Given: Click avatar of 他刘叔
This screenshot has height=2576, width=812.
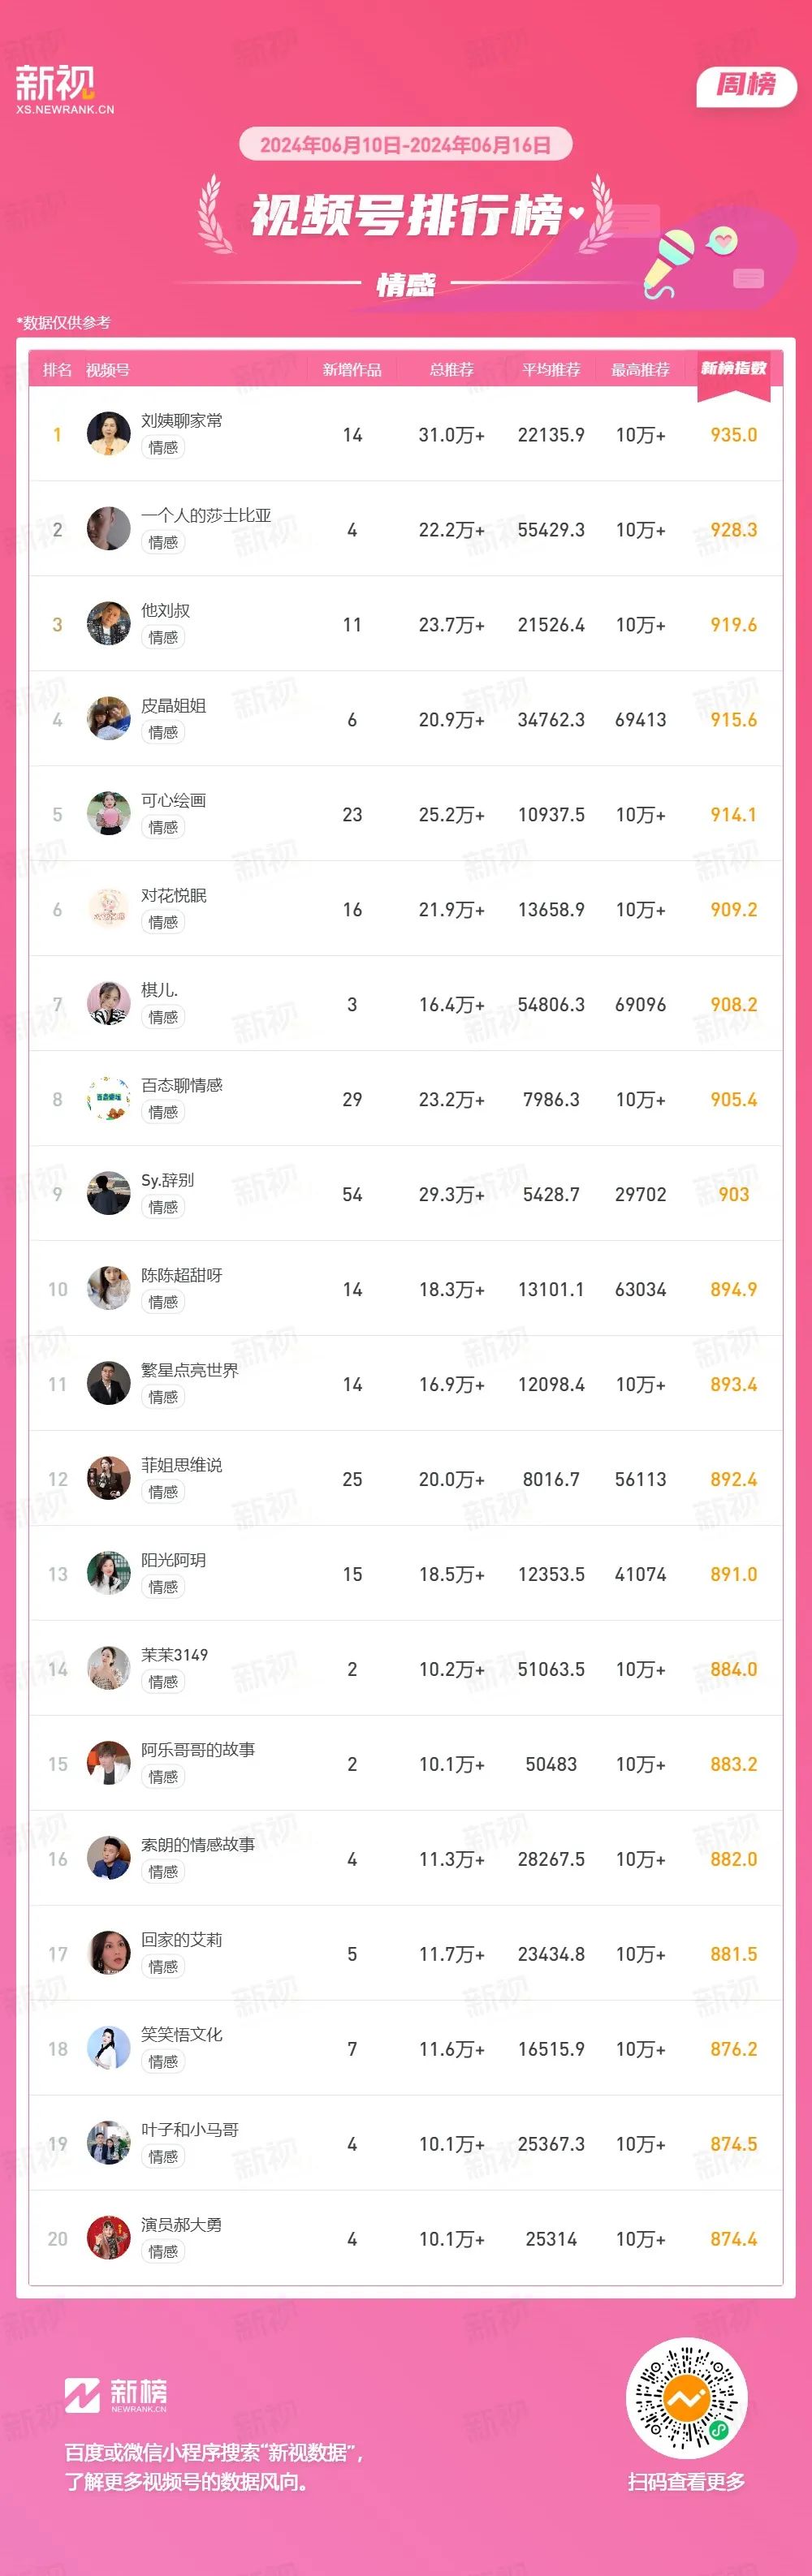Looking at the screenshot, I should click(x=108, y=624).
